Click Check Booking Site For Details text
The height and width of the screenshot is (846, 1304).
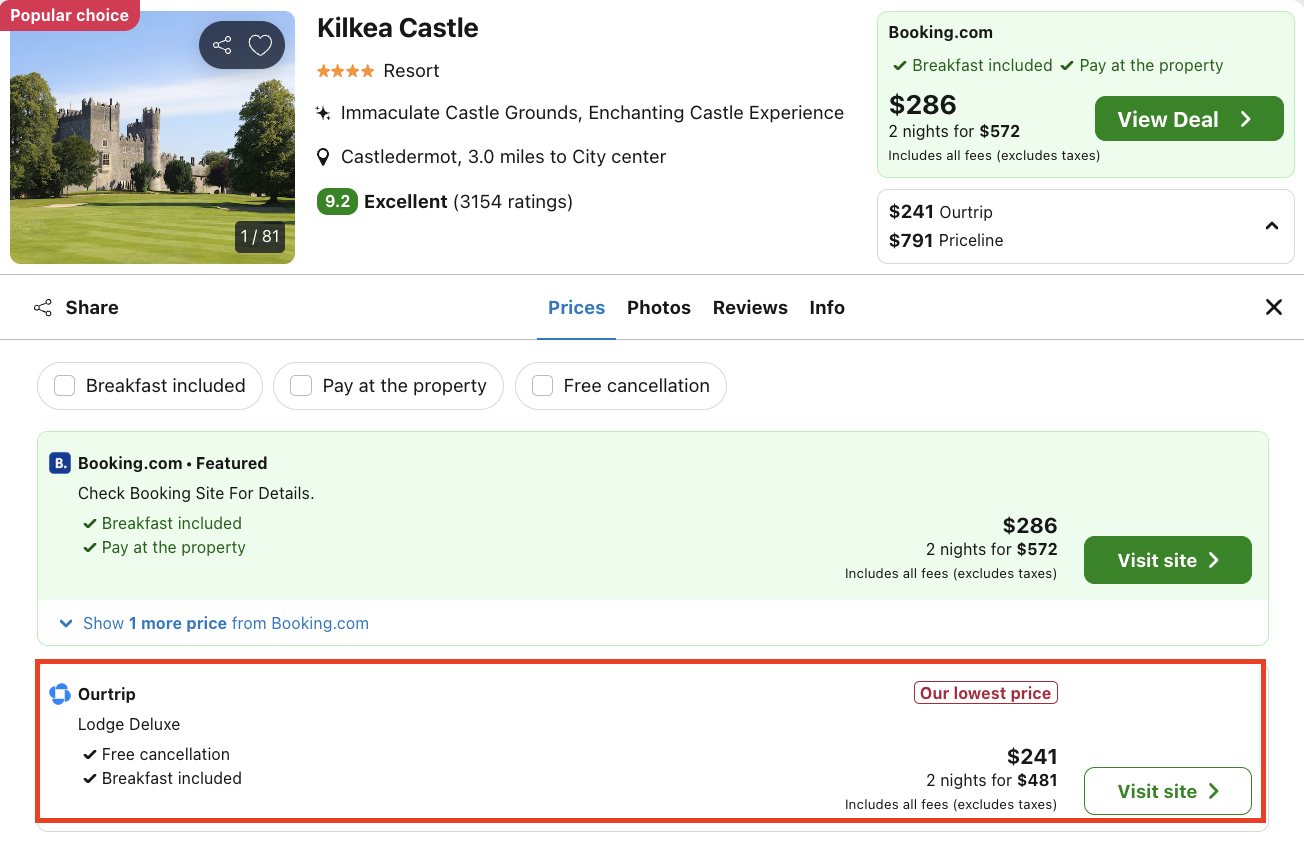pyautogui.click(x=196, y=493)
